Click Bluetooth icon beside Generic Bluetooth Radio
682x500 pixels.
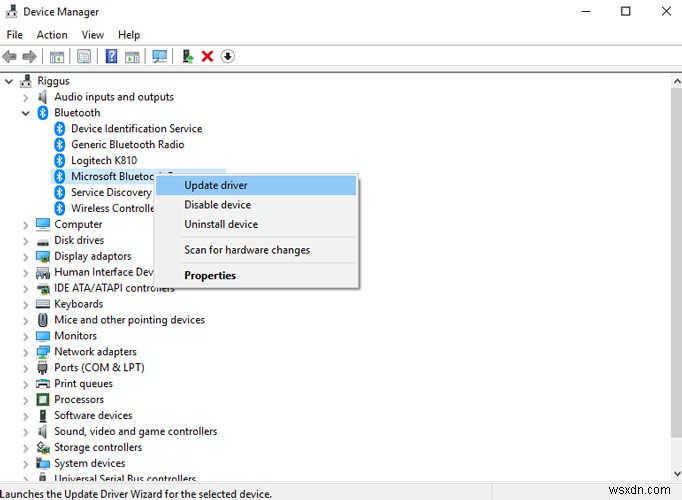click(x=60, y=144)
